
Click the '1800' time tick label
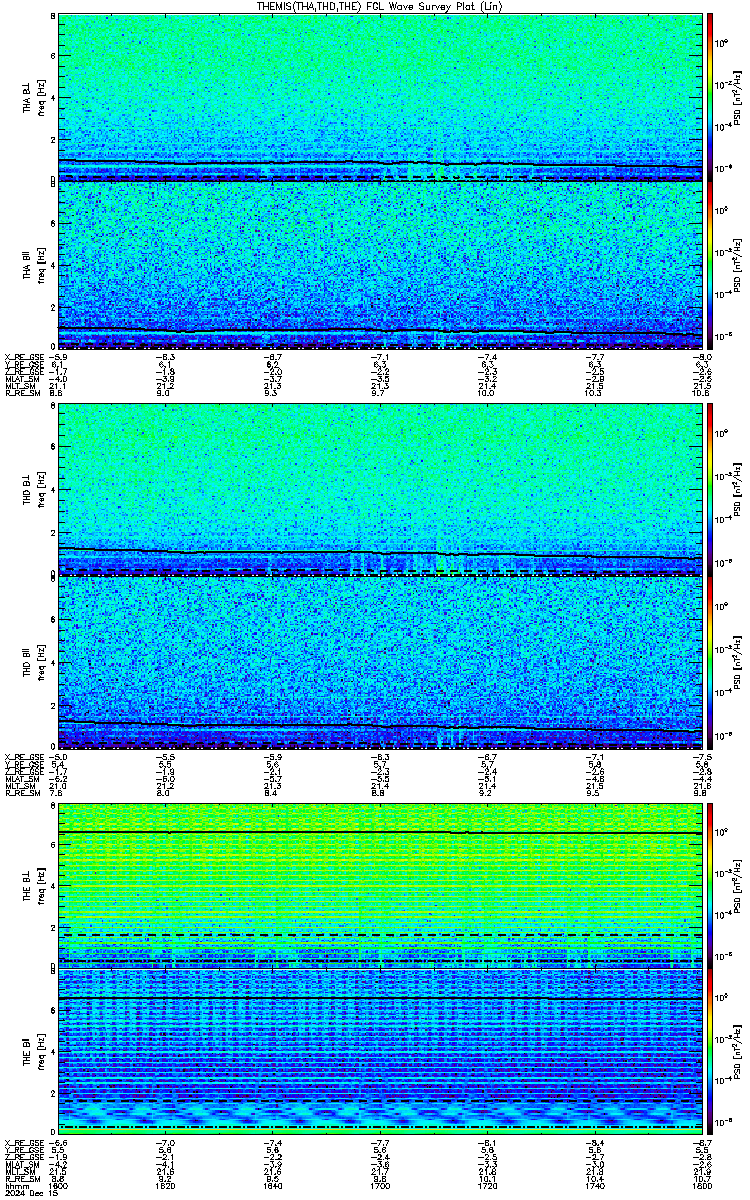700,1186
